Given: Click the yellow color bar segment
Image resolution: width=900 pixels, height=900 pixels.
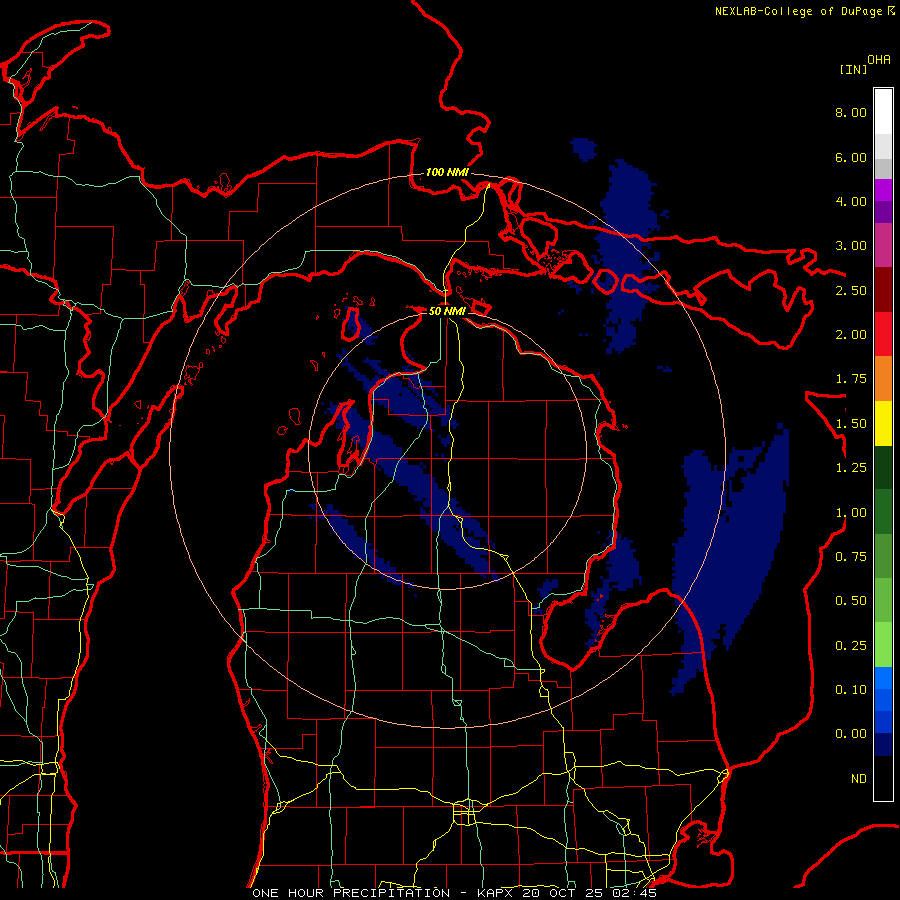Looking at the screenshot, I should pos(883,424).
